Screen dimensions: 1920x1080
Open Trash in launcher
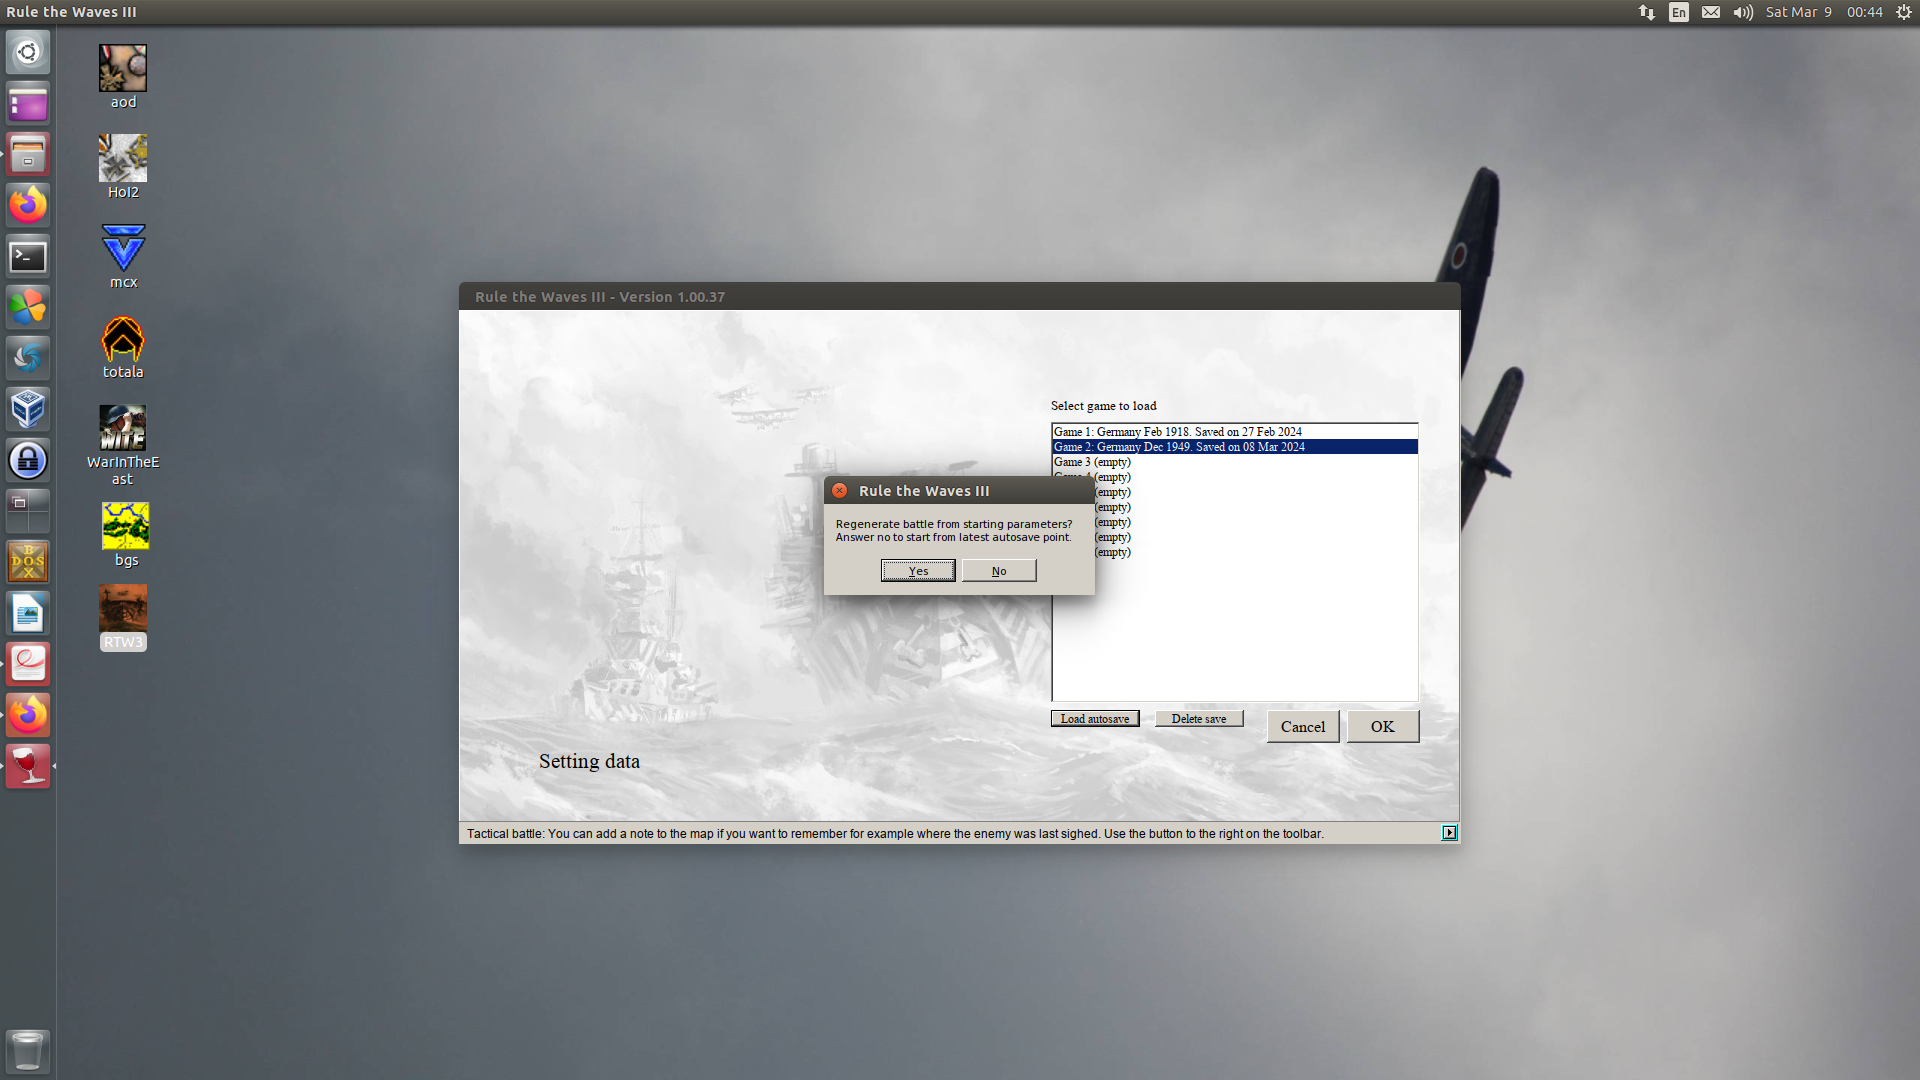[28, 1051]
